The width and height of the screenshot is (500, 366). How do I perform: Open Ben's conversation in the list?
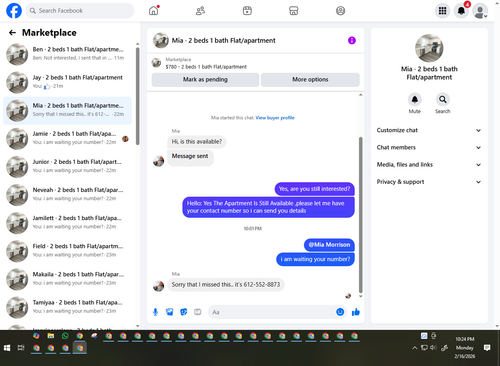(x=67, y=54)
